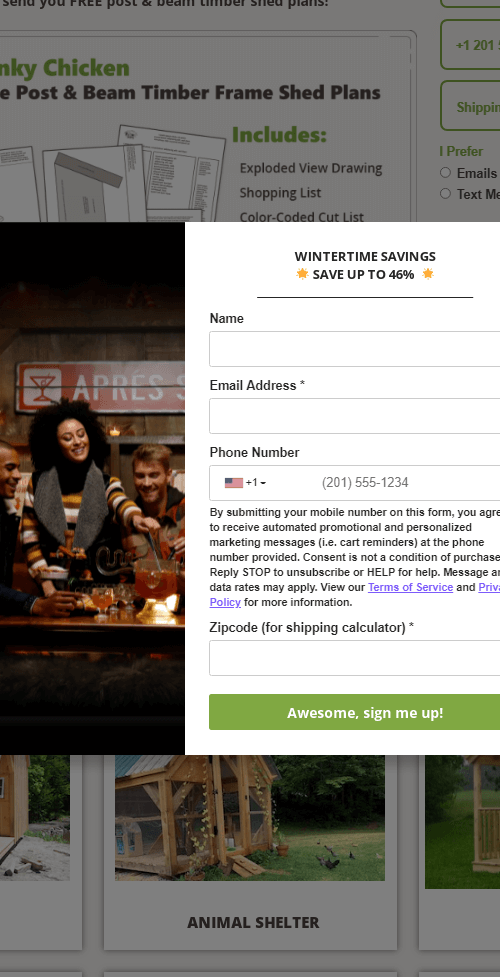Open the Animal Shelter chicken coop thumbnail
This screenshot has height=977, width=500.
[250, 817]
